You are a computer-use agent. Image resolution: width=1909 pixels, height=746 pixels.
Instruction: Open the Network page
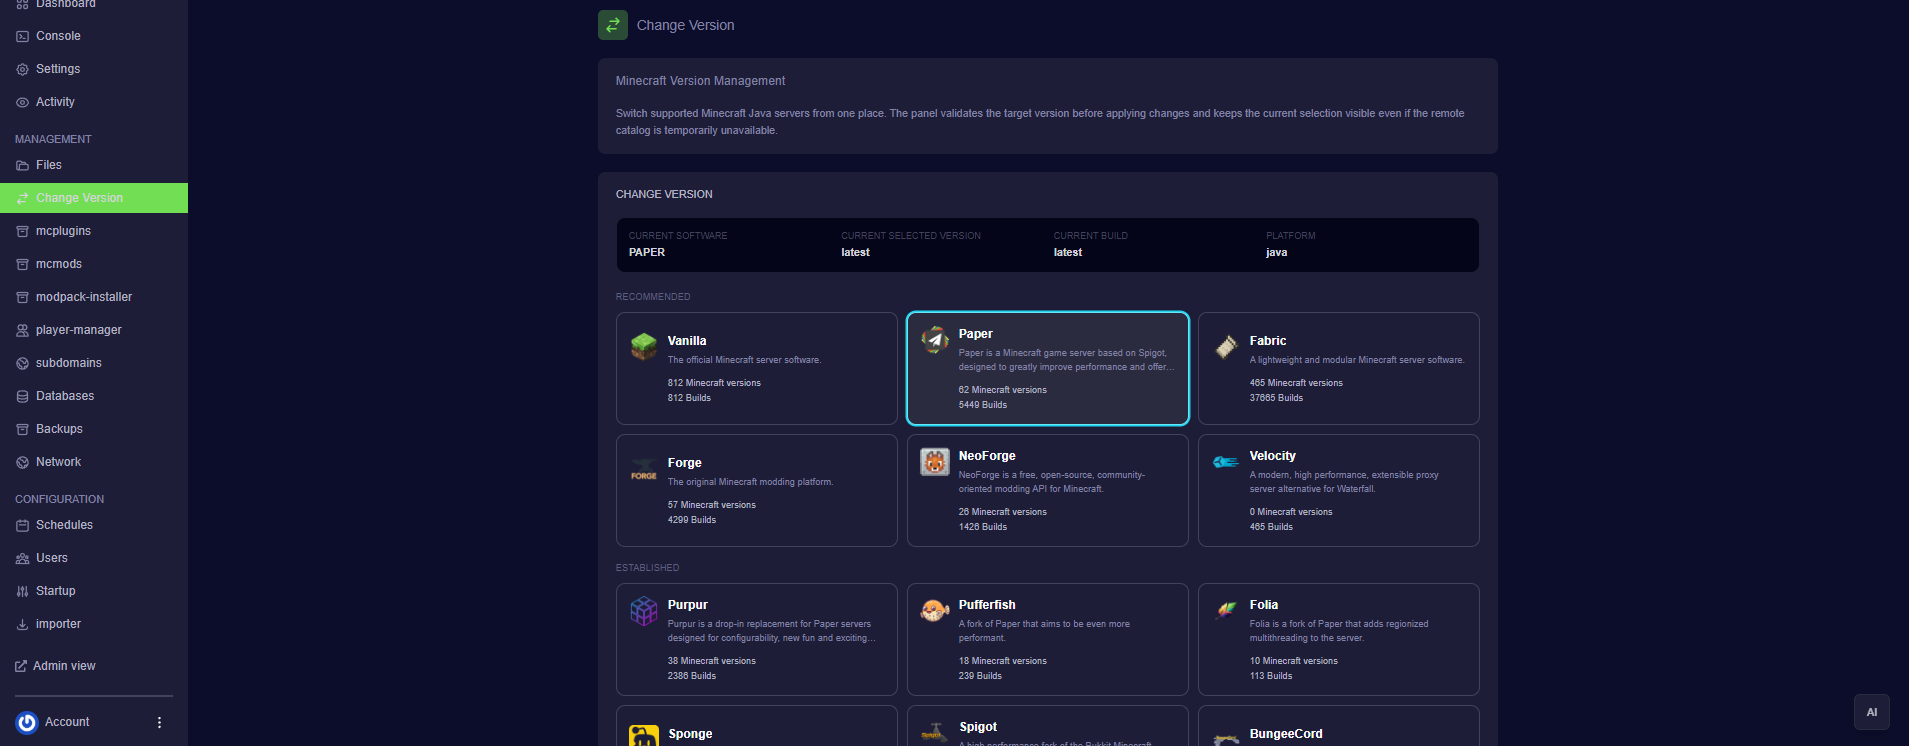(94, 462)
